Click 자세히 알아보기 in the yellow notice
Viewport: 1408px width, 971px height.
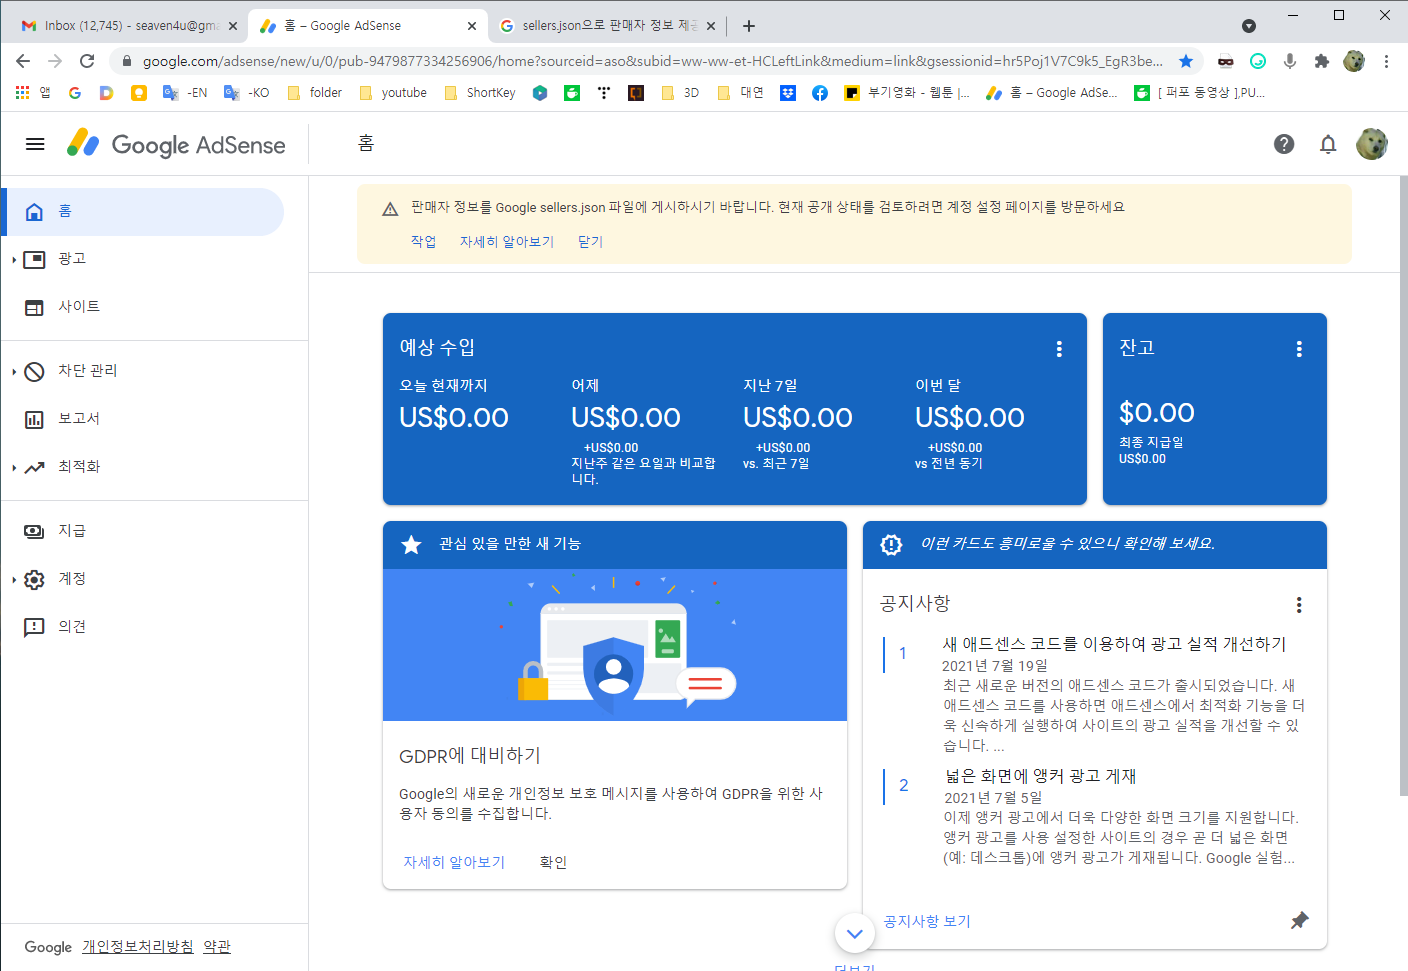506,241
